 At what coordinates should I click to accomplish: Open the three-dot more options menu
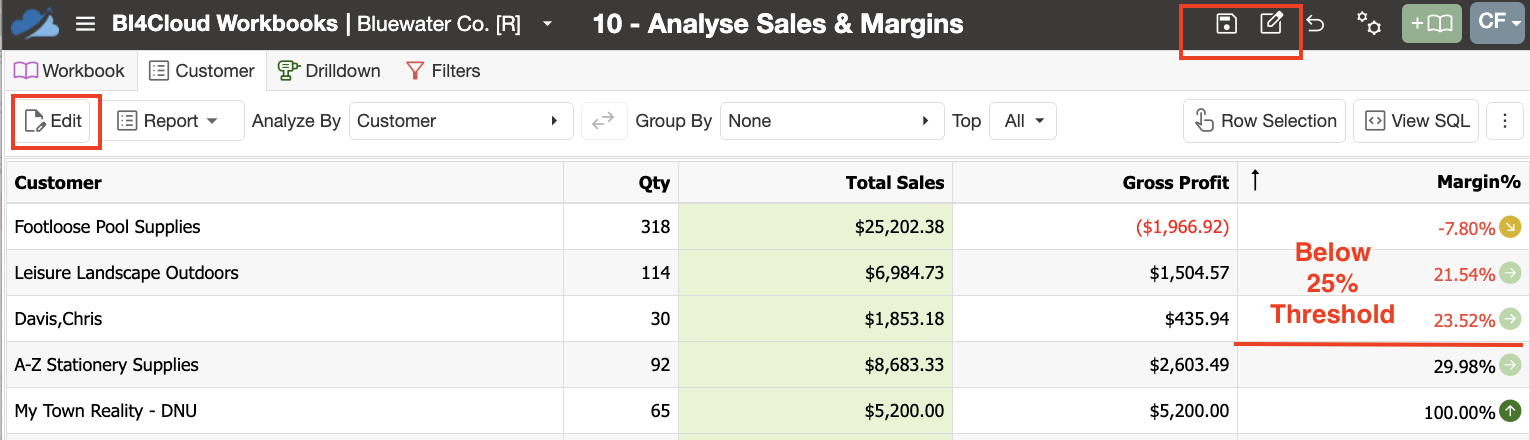(1505, 121)
